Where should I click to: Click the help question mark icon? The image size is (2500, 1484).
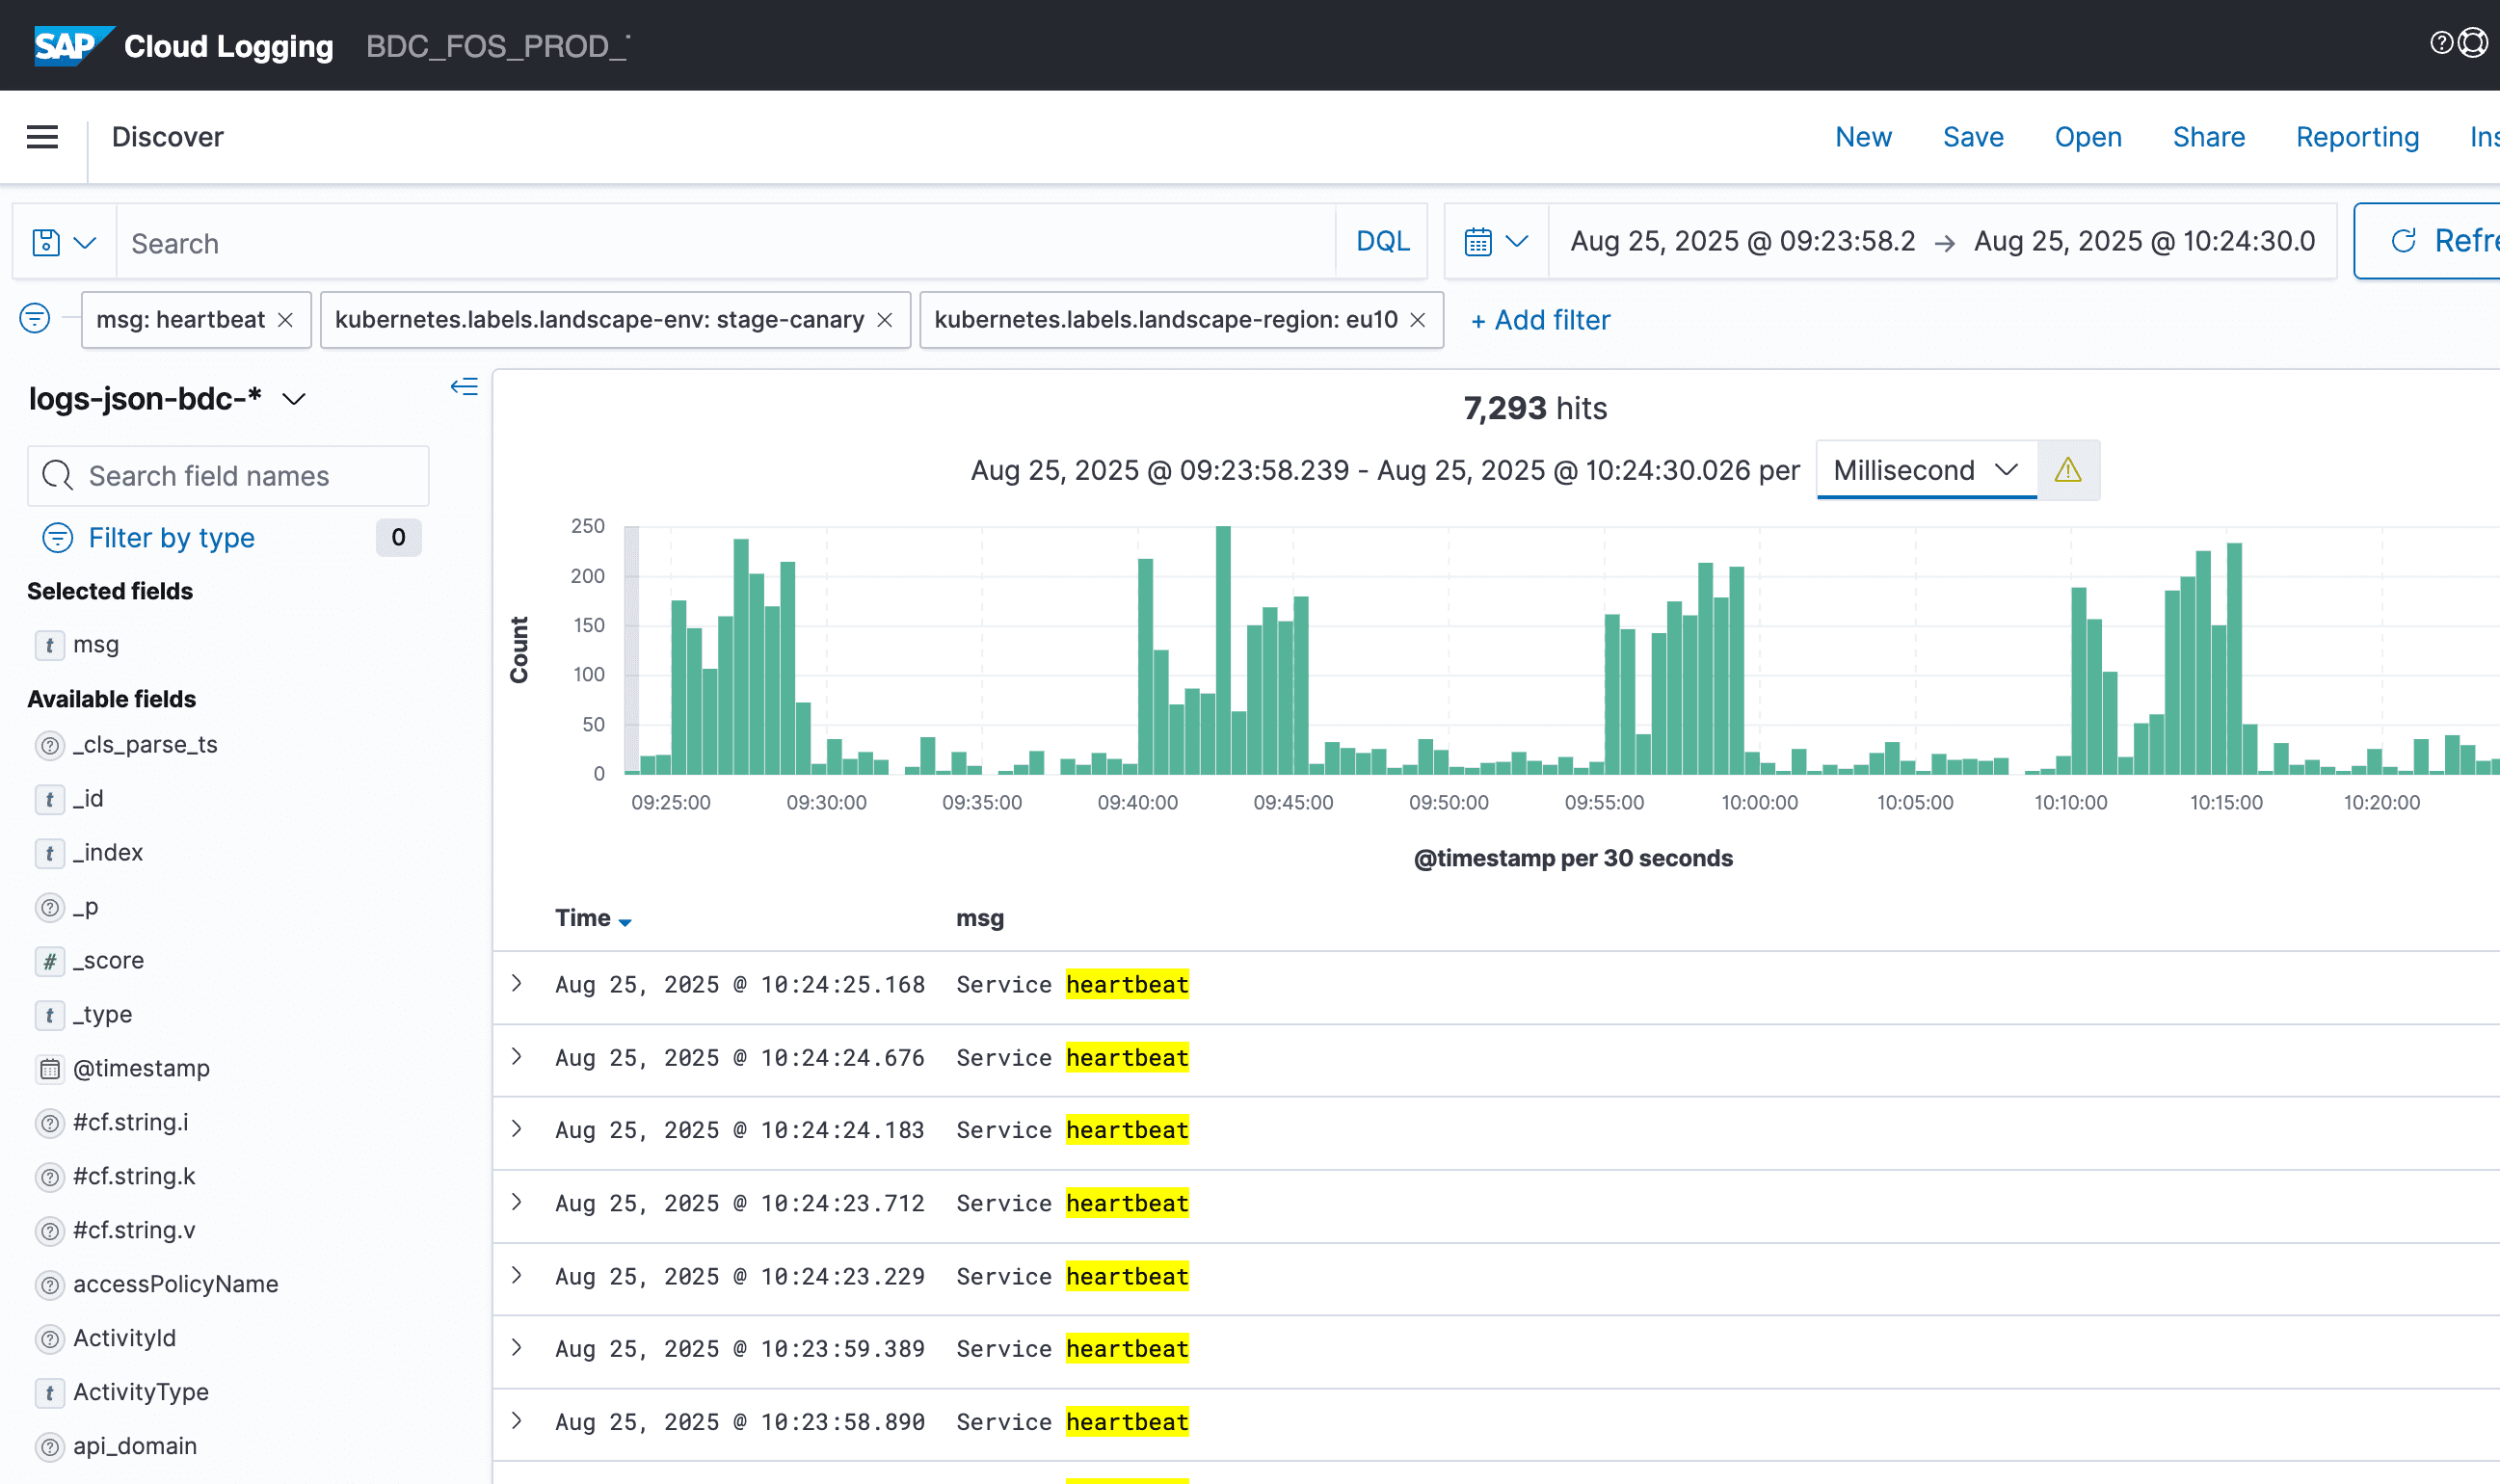point(2440,42)
